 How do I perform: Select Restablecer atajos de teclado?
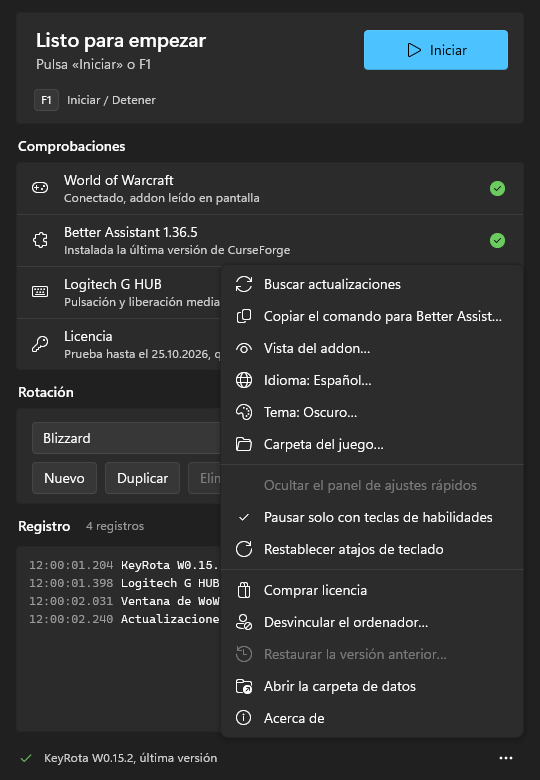pos(372,549)
